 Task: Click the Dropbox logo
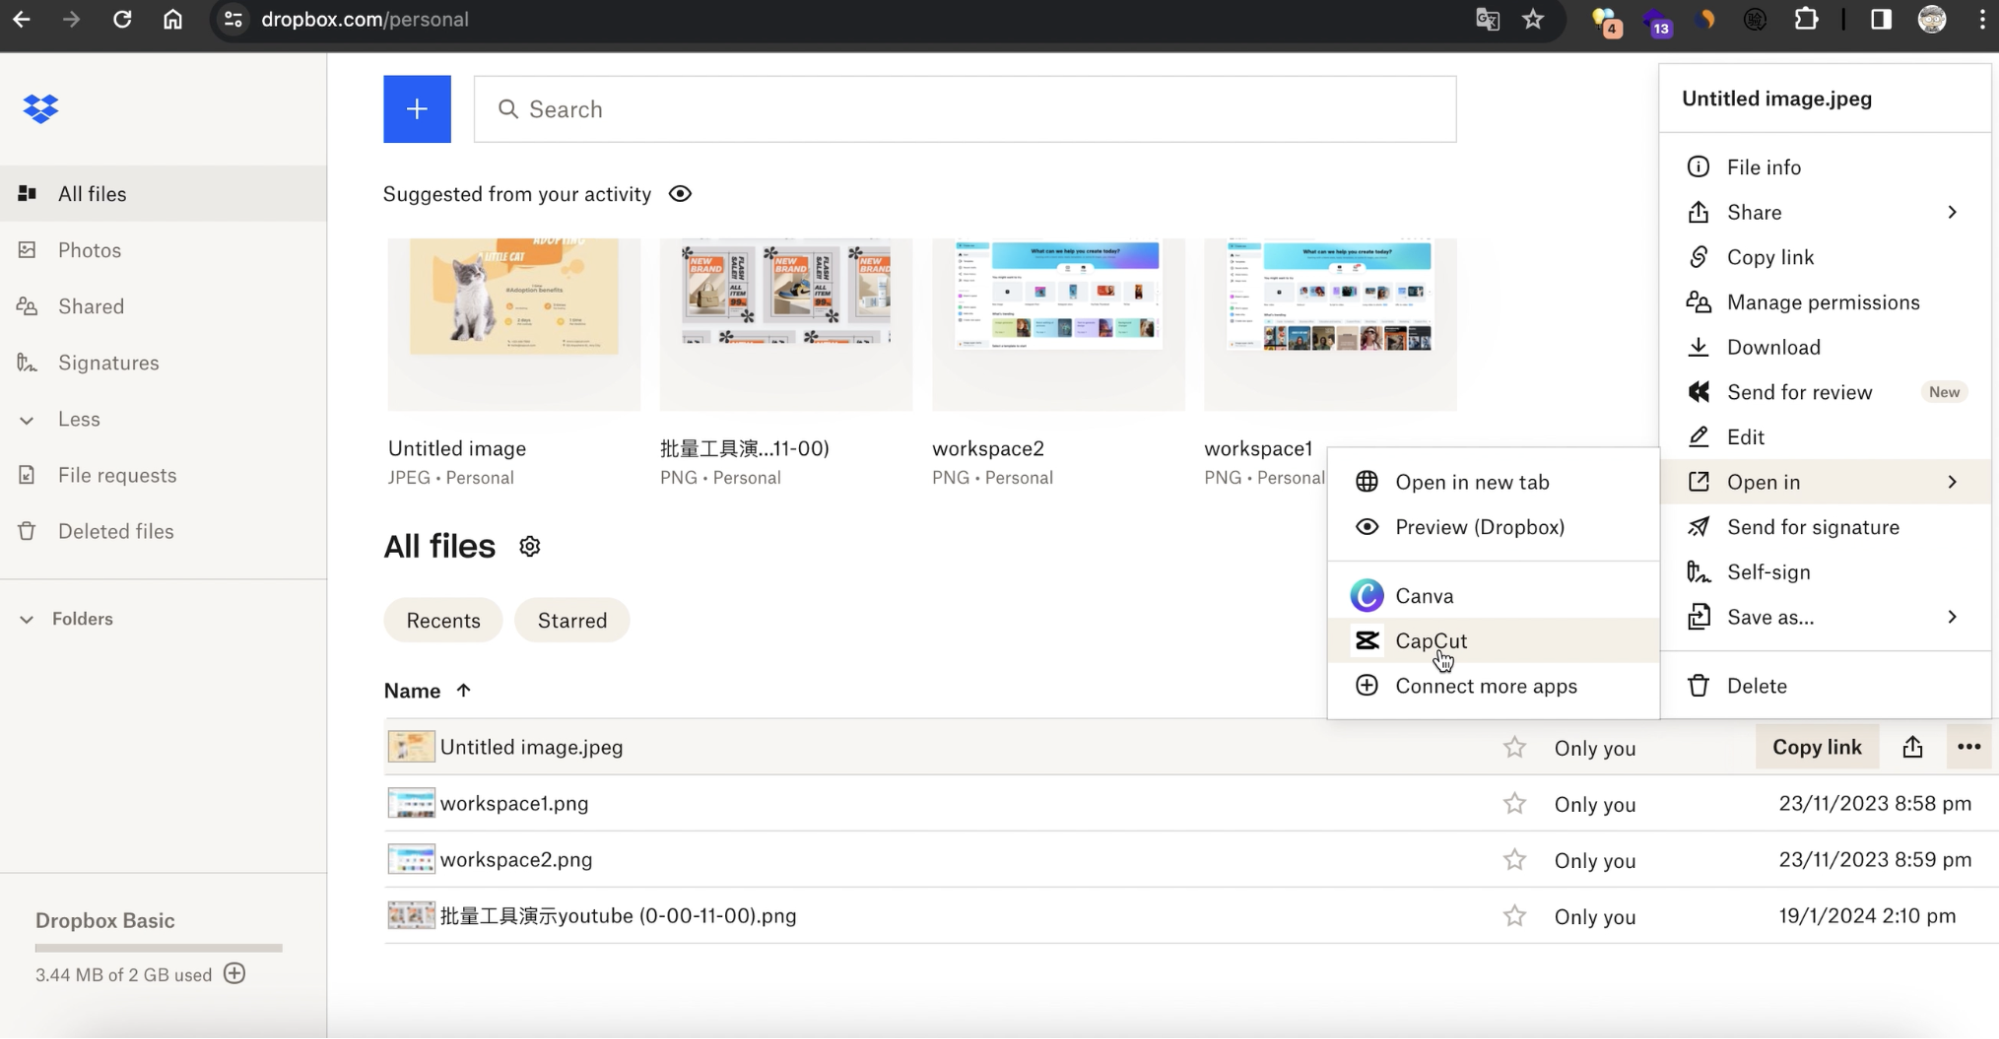pyautogui.click(x=40, y=108)
